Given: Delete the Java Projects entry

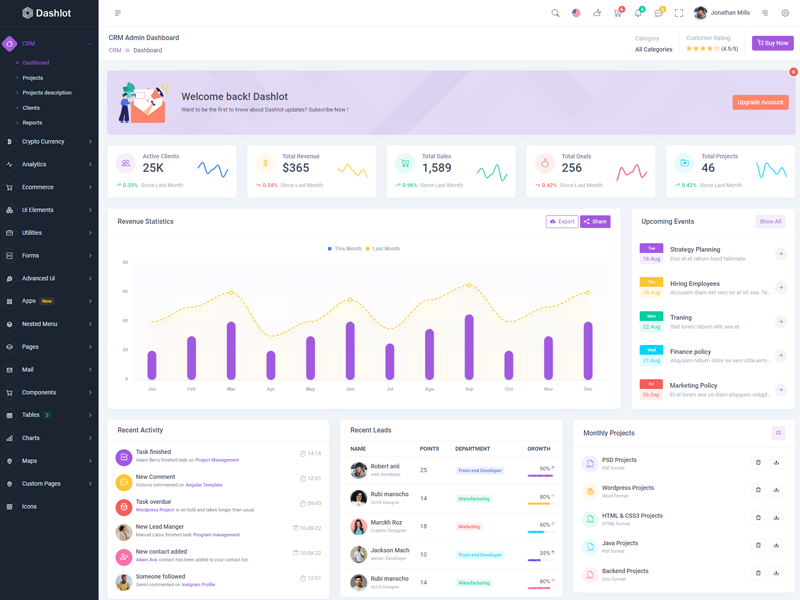Looking at the screenshot, I should click(758, 546).
